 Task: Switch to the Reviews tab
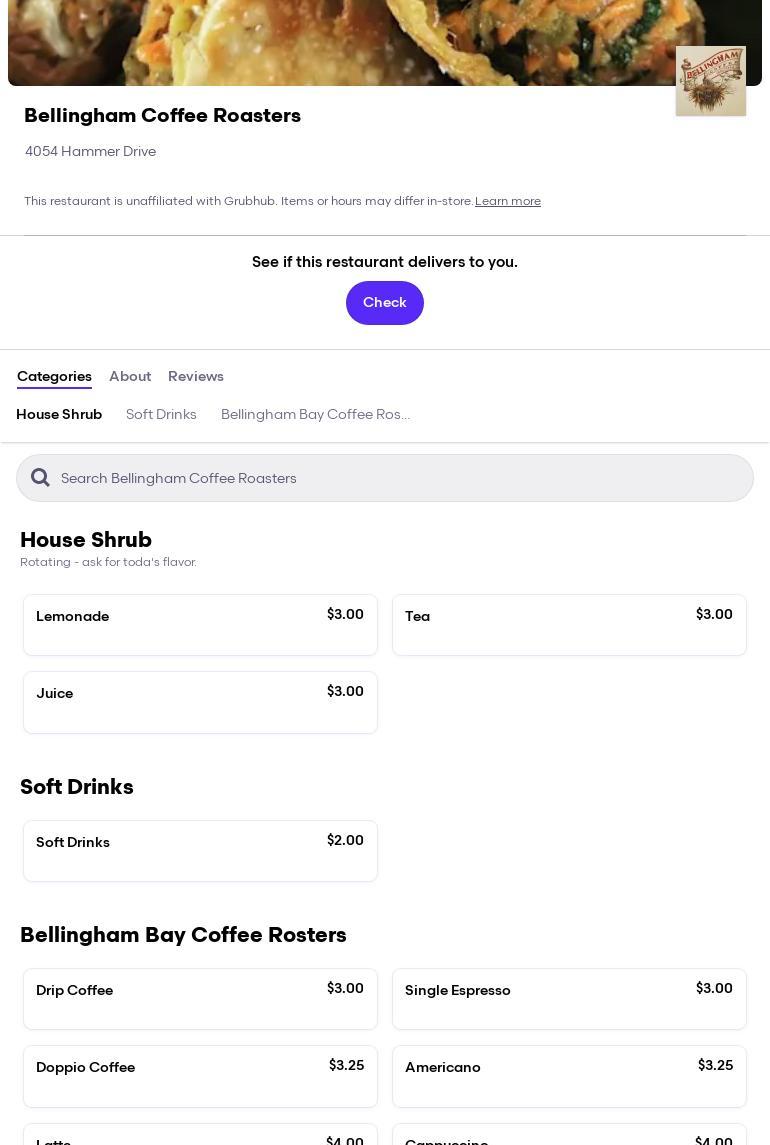196,376
